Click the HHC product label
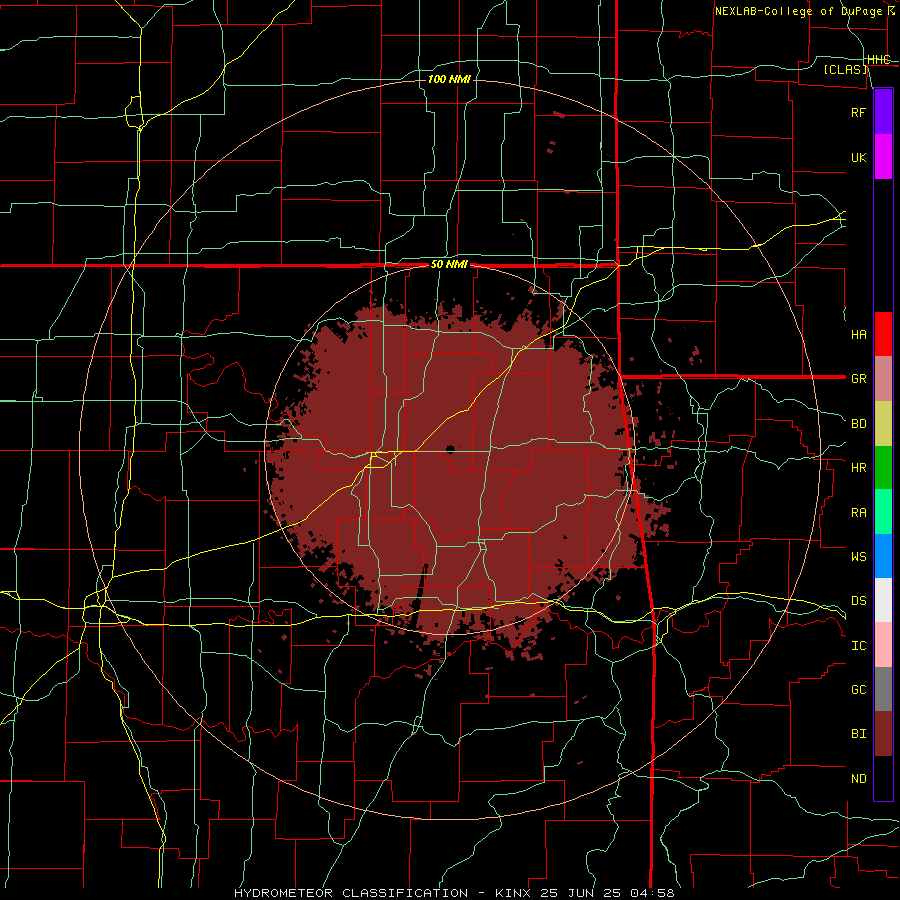900x900 pixels. [x=878, y=60]
